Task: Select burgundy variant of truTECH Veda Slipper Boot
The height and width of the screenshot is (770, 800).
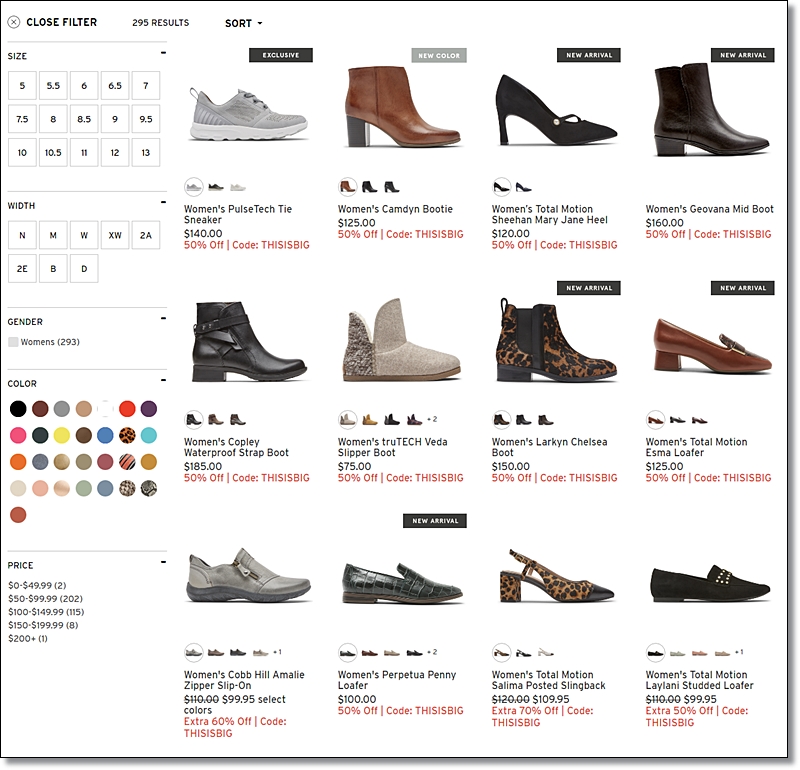Action: coord(414,419)
